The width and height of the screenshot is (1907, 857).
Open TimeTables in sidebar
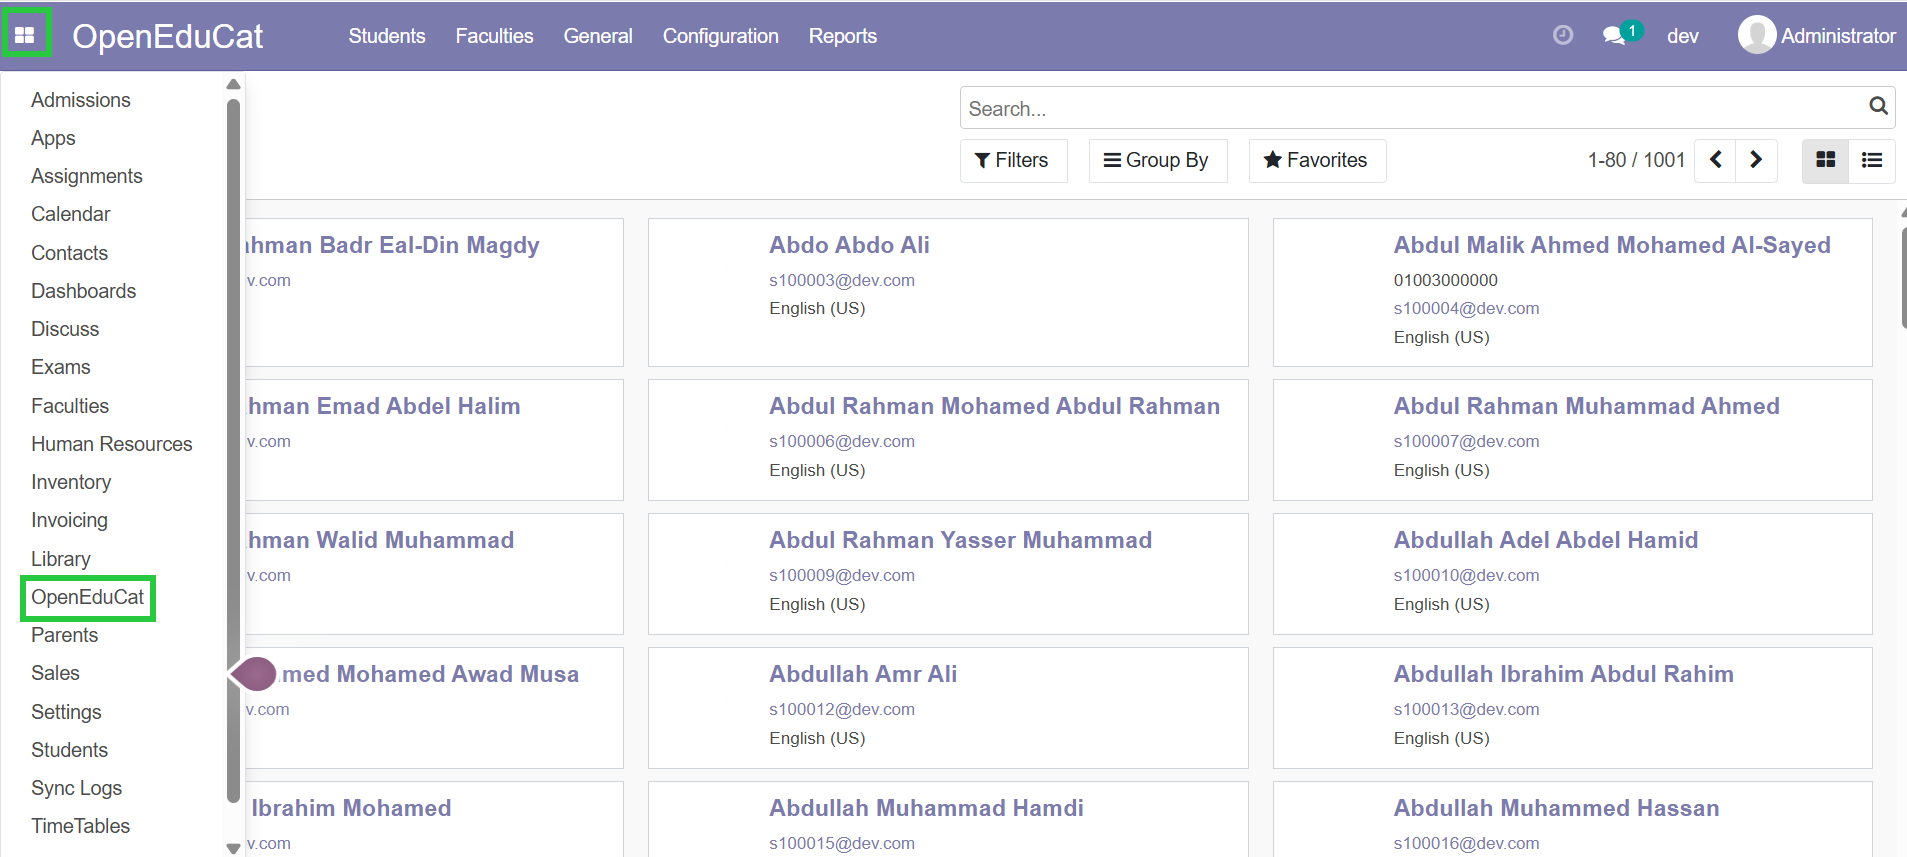click(80, 826)
